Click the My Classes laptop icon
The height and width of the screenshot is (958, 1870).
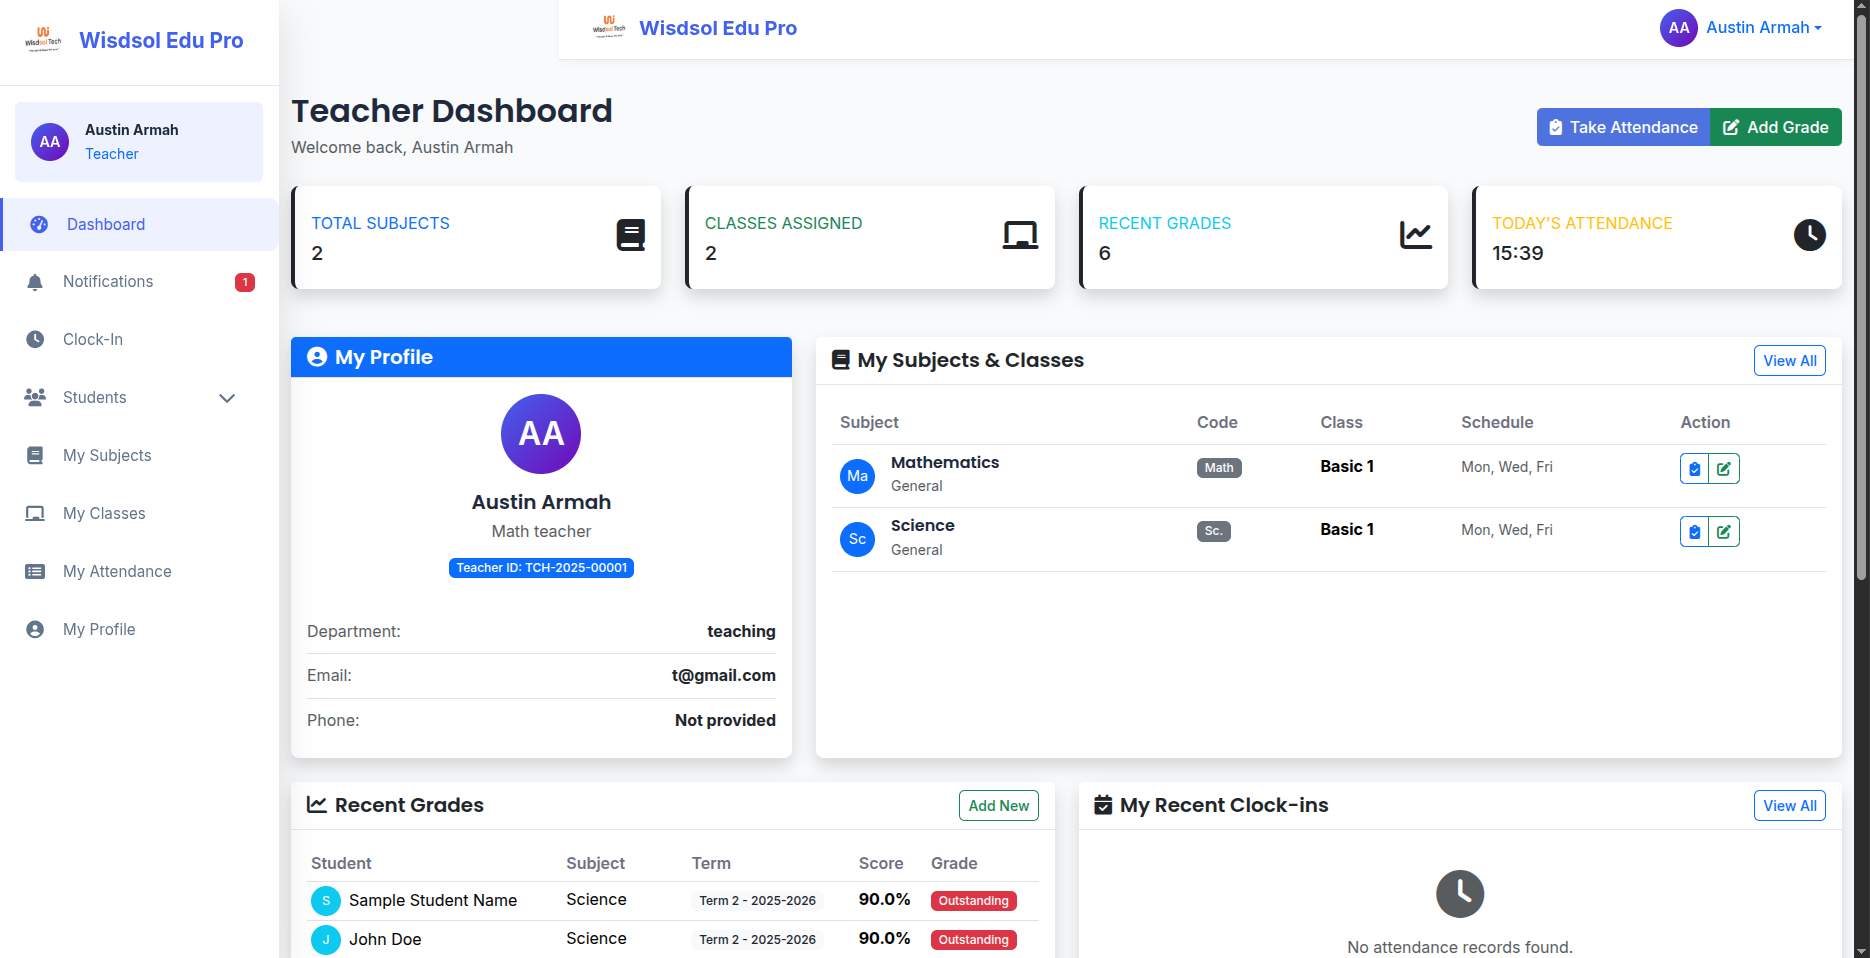[36, 513]
